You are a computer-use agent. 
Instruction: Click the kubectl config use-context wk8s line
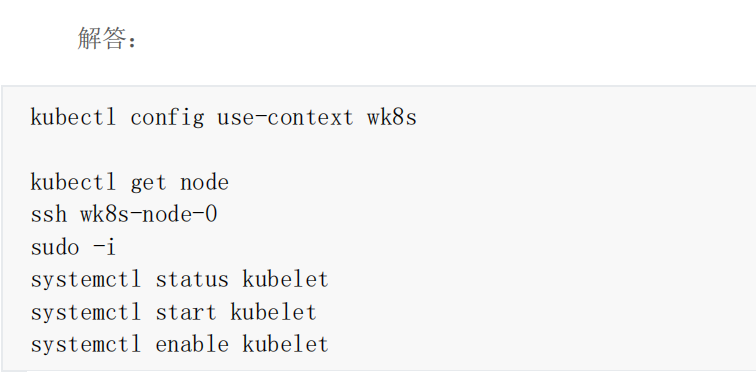tap(224, 118)
